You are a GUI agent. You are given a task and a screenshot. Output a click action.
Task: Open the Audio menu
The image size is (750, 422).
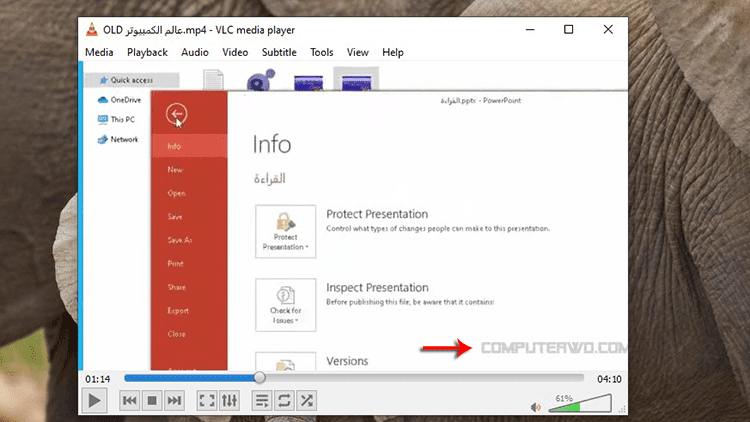(195, 52)
